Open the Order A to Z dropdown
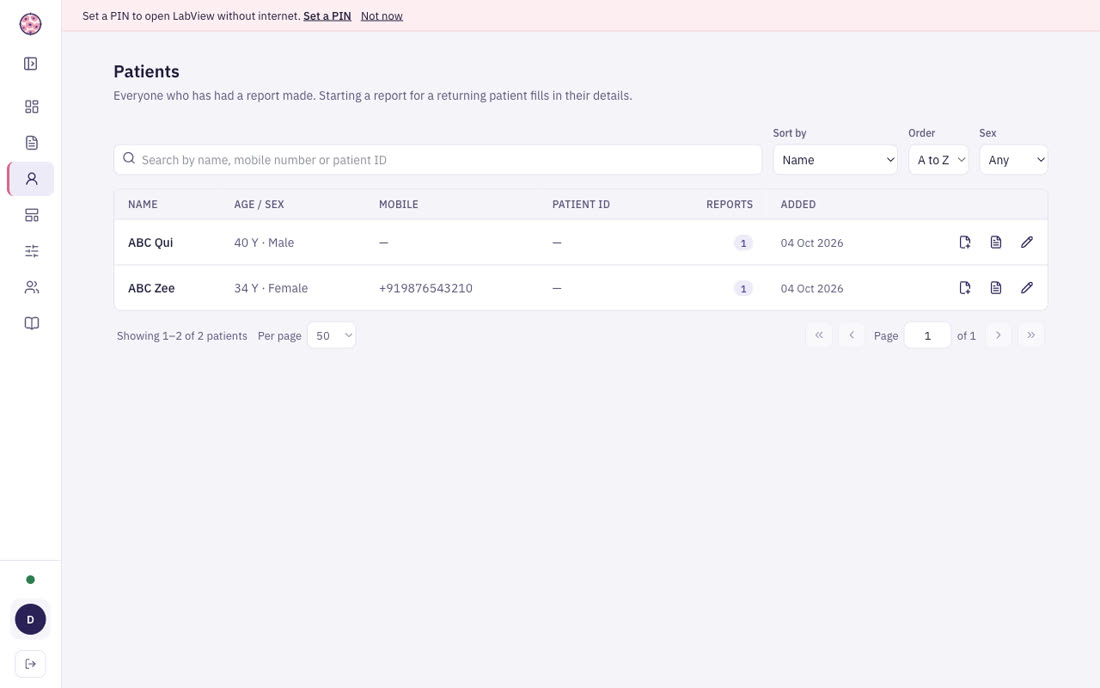This screenshot has height=688, width=1100. pos(939,160)
